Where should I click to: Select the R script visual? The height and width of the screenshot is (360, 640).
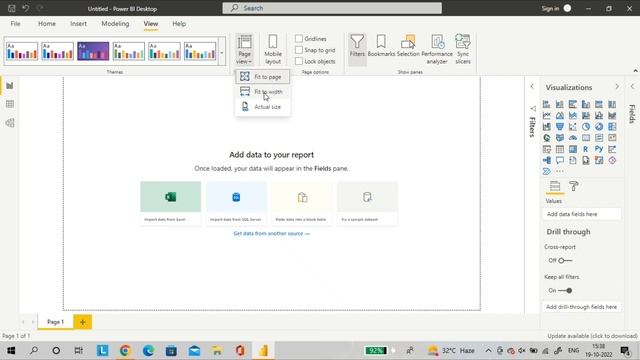[x=586, y=149]
